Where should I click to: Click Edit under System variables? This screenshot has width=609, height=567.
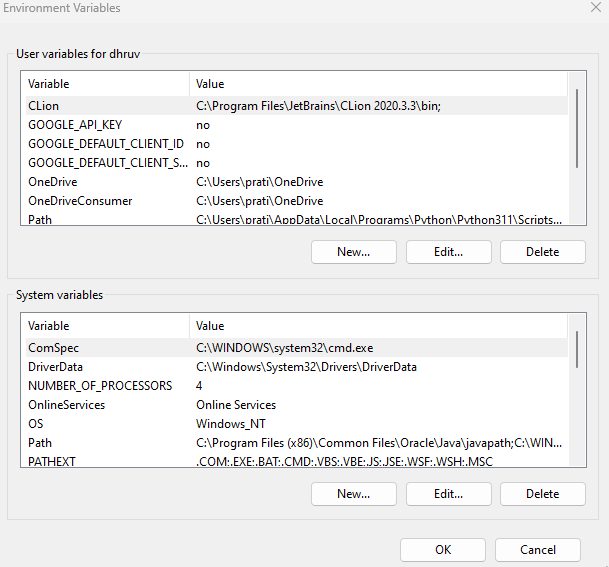tap(448, 494)
